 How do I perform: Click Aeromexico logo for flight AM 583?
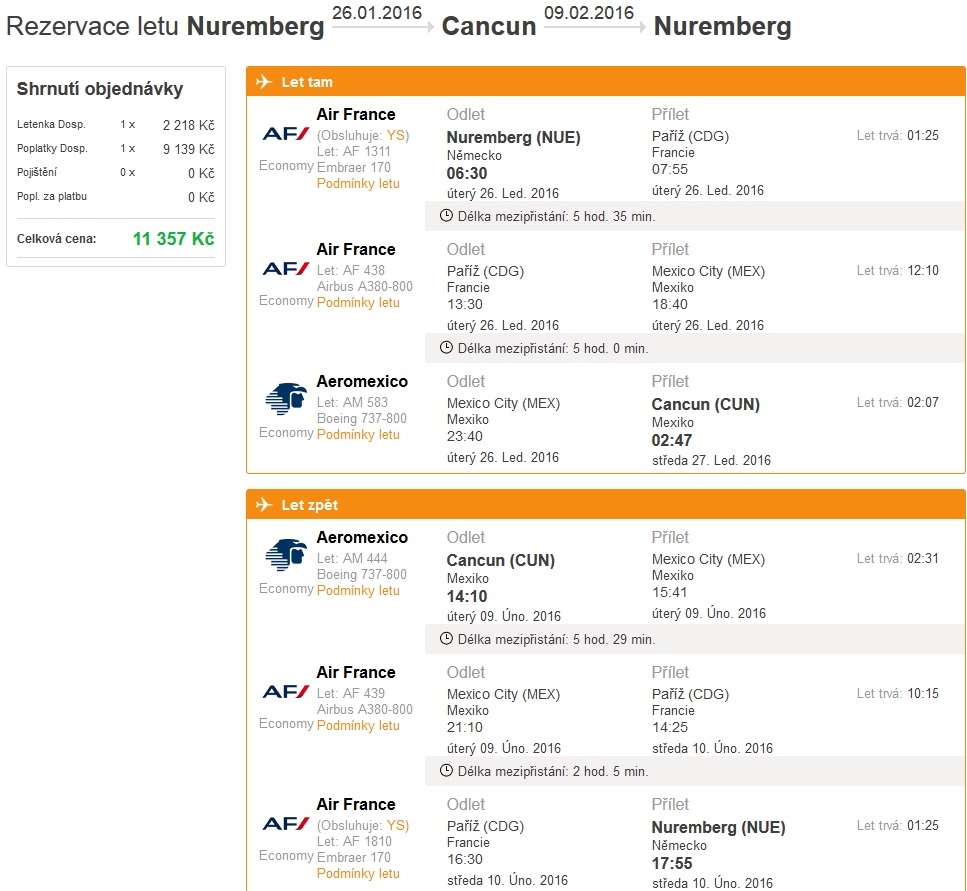(x=286, y=398)
